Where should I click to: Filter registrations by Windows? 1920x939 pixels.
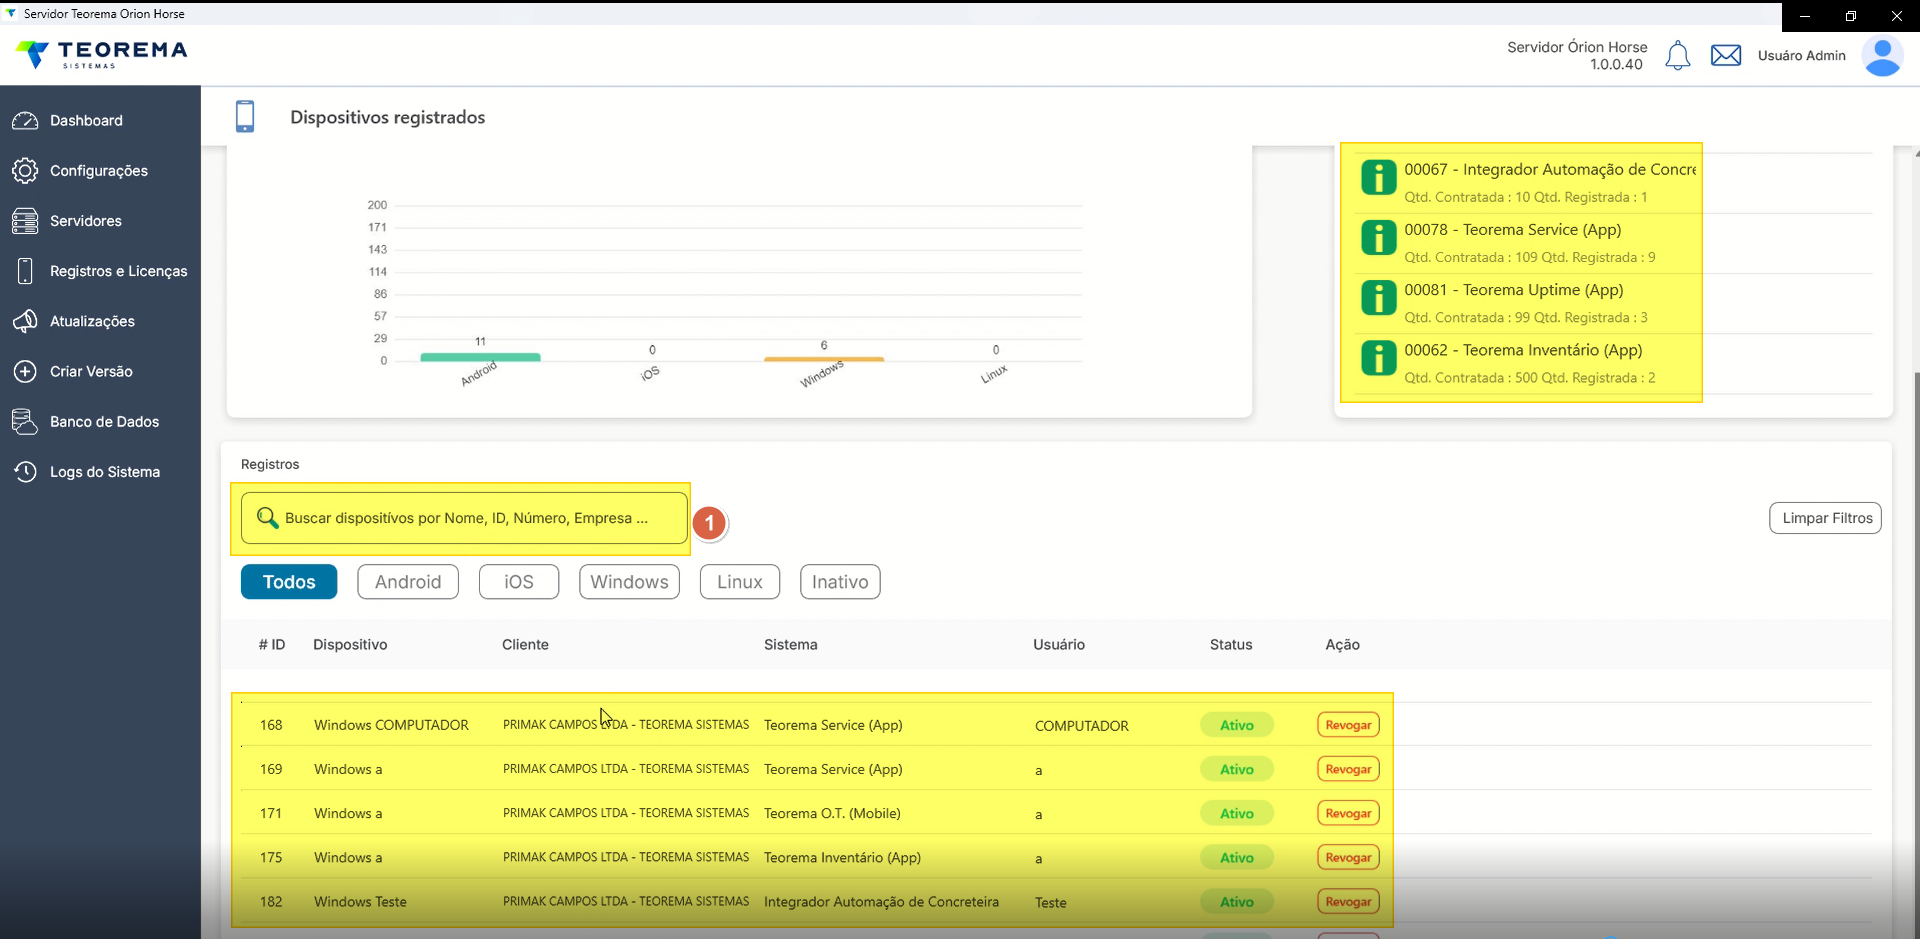(x=629, y=582)
